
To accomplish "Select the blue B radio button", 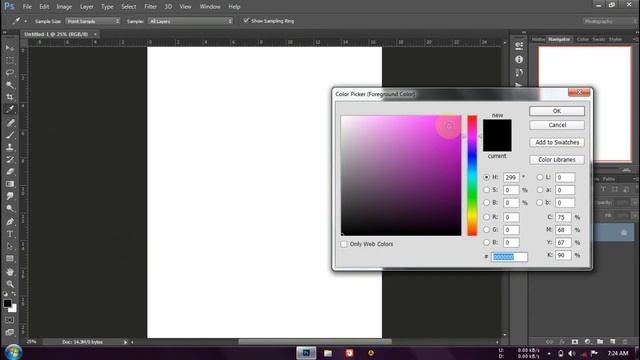I will click(x=486, y=242).
